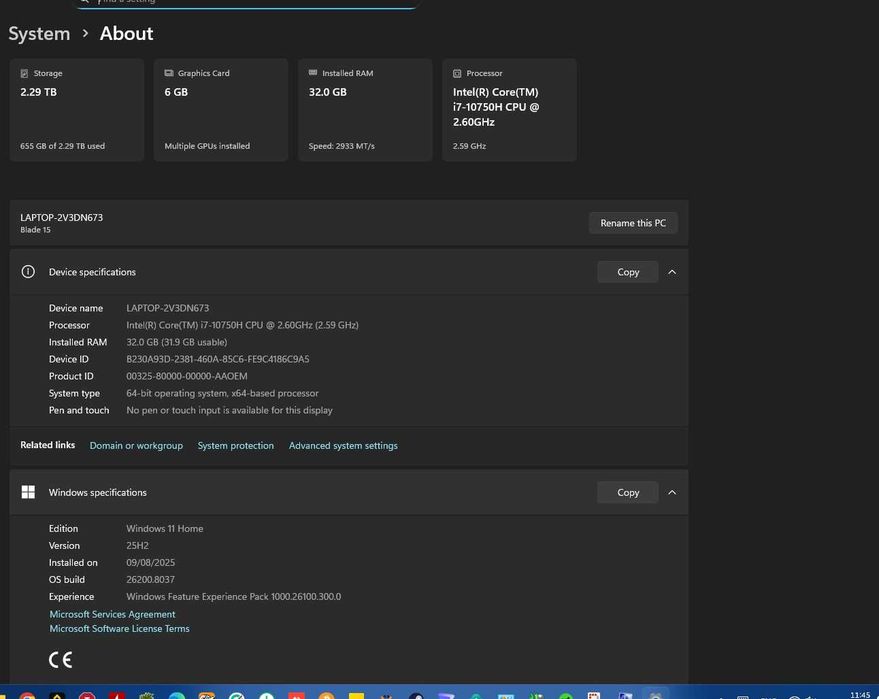
Task: Open the 6 GB Graphics Card tile
Action: click(x=221, y=110)
